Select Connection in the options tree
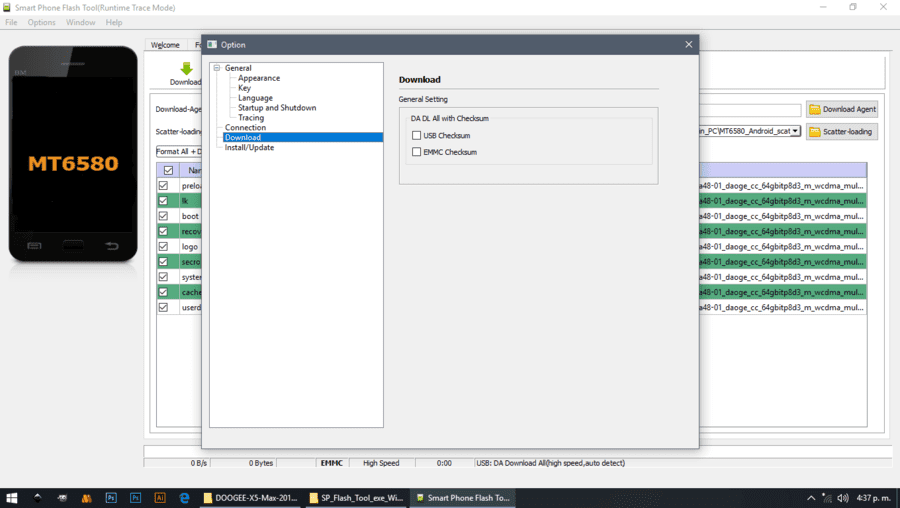This screenshot has height=508, width=900. [245, 127]
